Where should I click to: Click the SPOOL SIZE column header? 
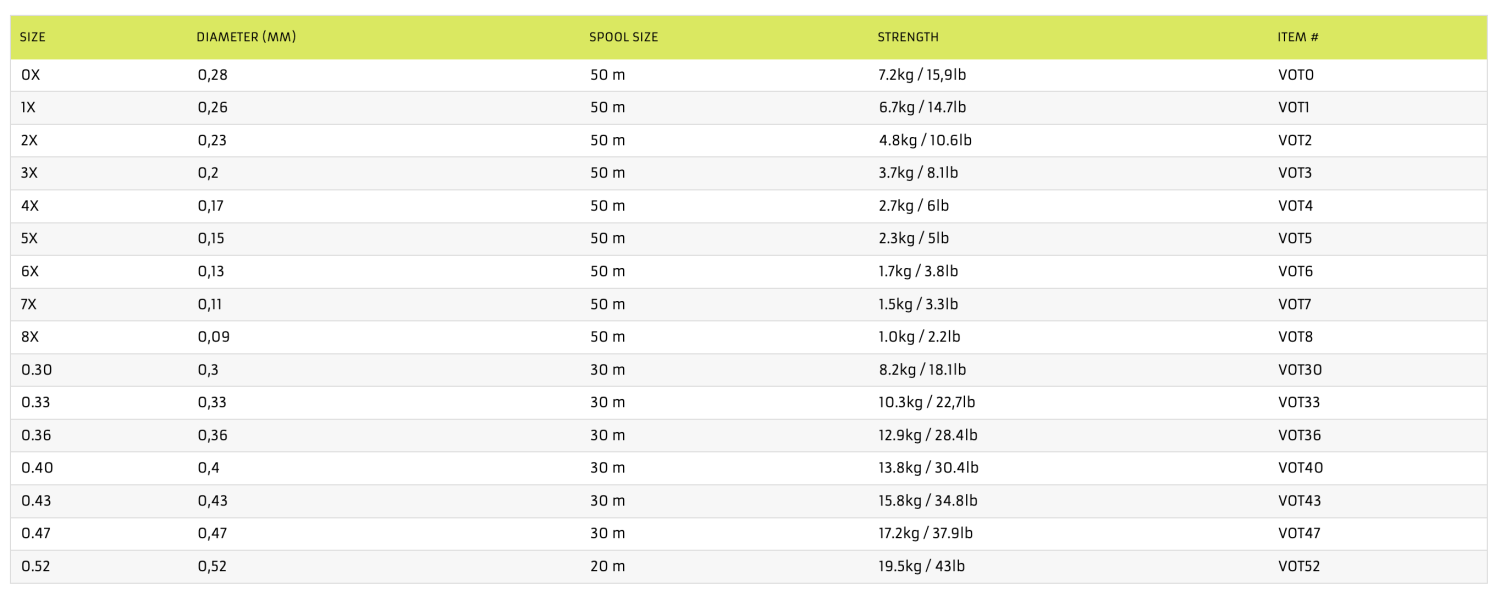pos(623,37)
